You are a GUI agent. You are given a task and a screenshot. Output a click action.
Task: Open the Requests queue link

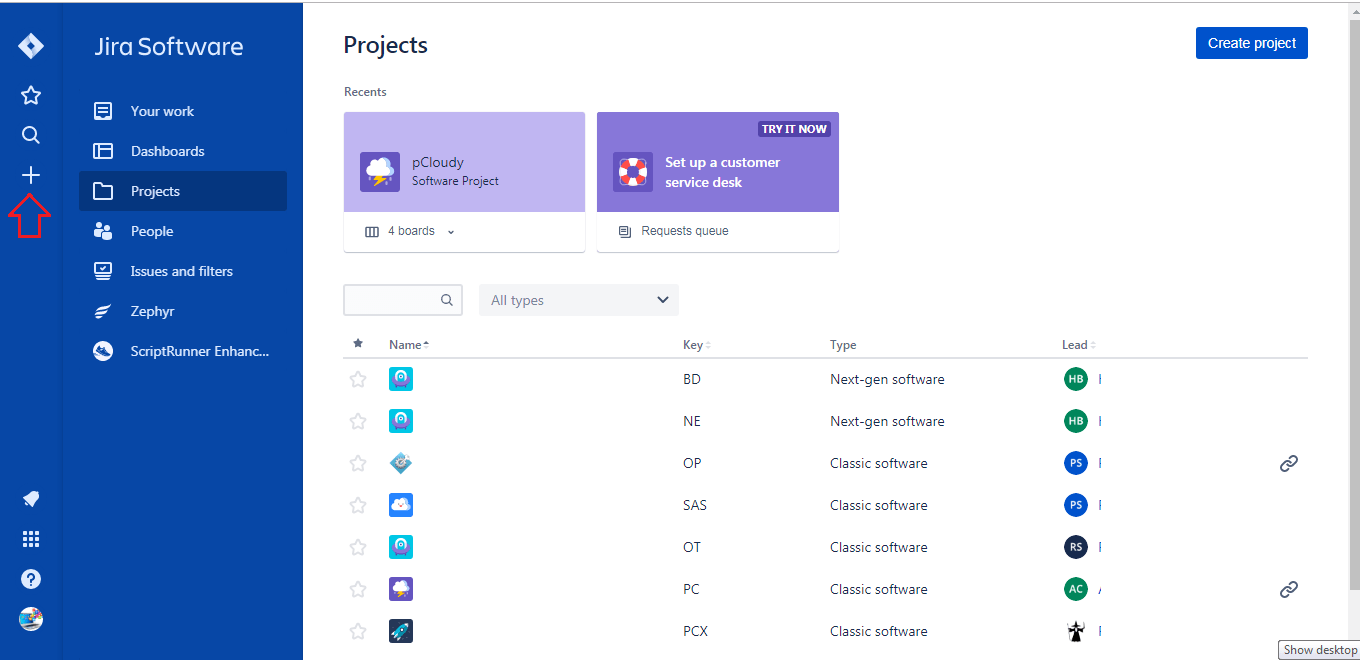[x=673, y=231]
